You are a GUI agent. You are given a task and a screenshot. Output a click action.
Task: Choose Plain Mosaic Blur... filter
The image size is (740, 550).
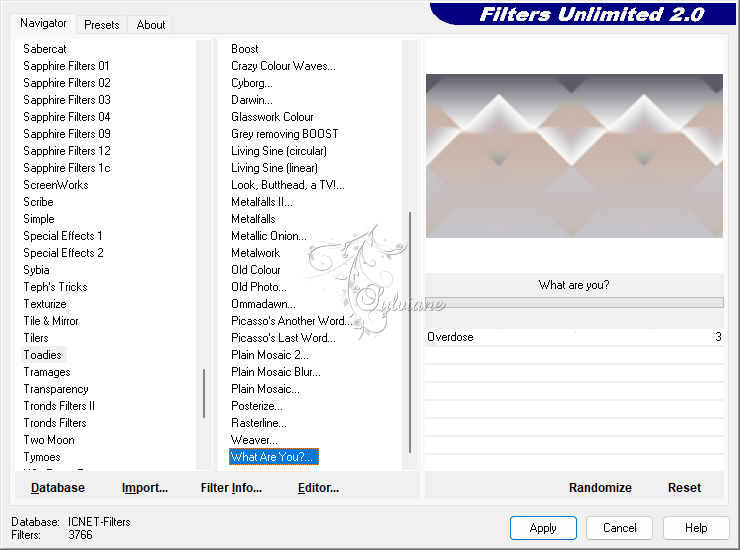coord(276,372)
